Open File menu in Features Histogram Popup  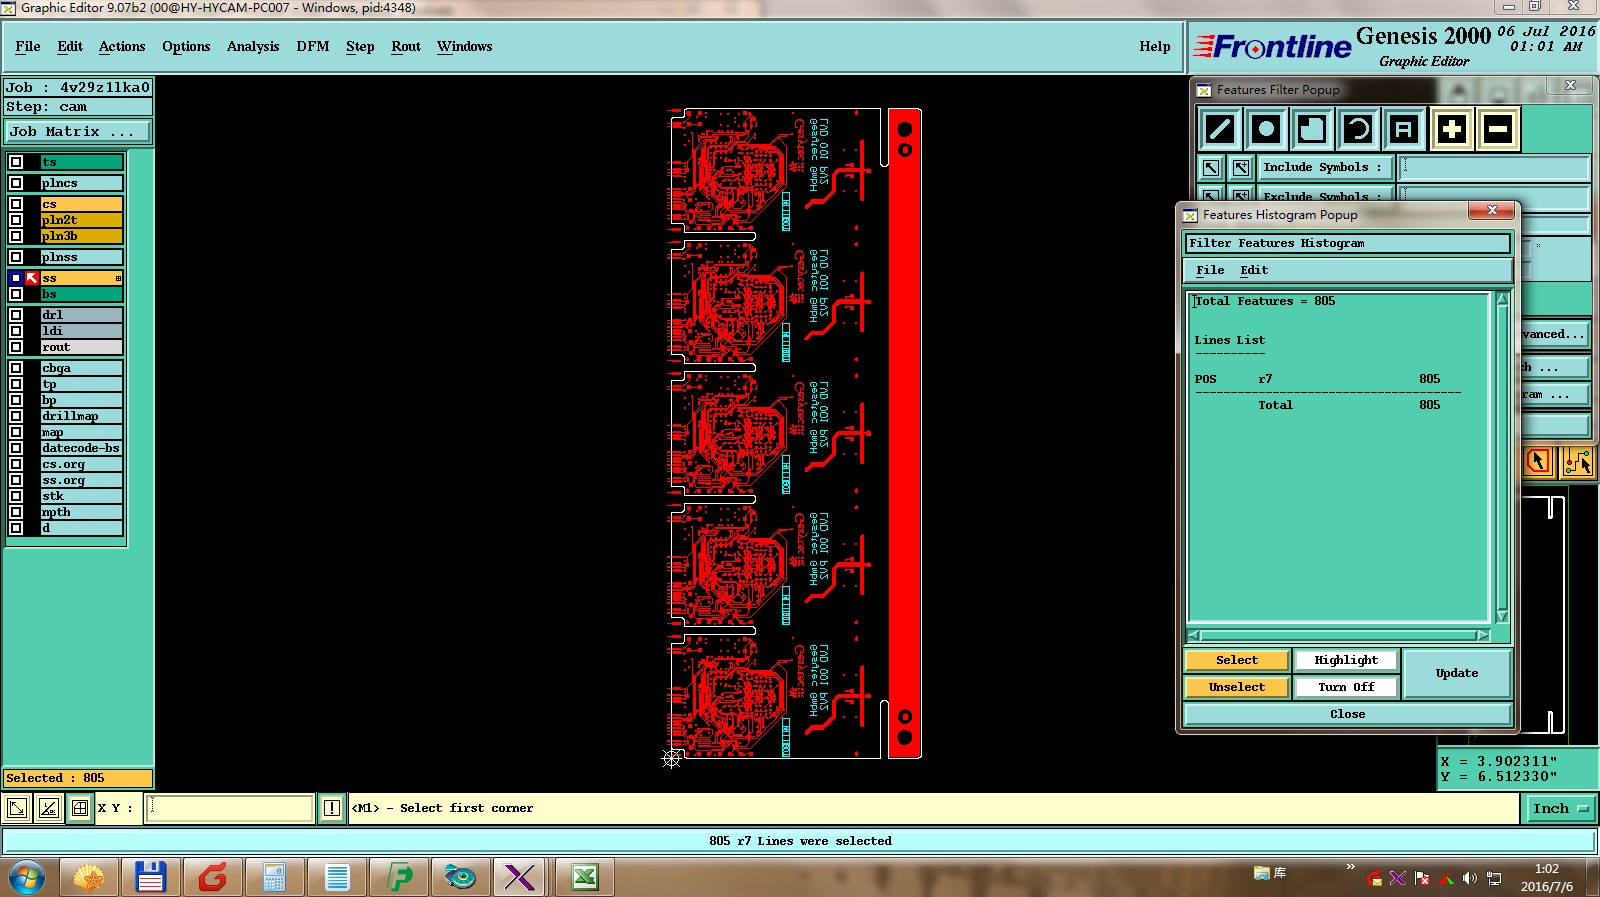point(1210,270)
